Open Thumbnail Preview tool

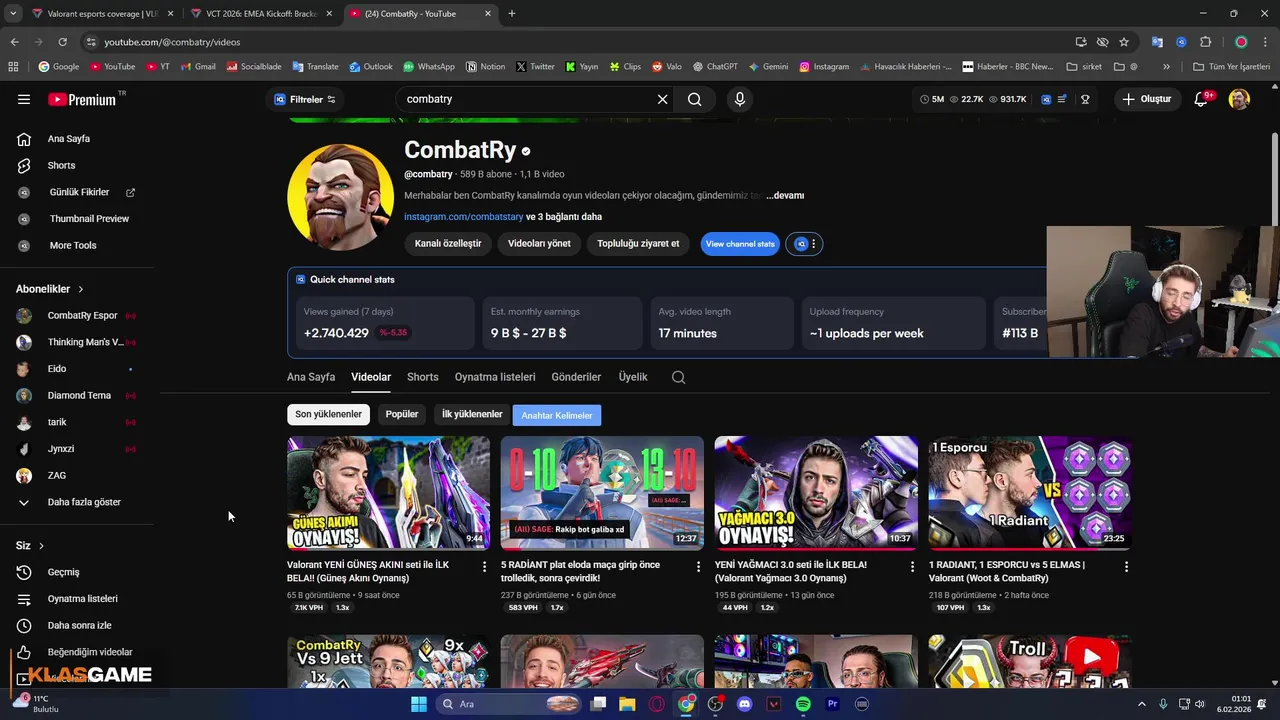[x=89, y=219]
